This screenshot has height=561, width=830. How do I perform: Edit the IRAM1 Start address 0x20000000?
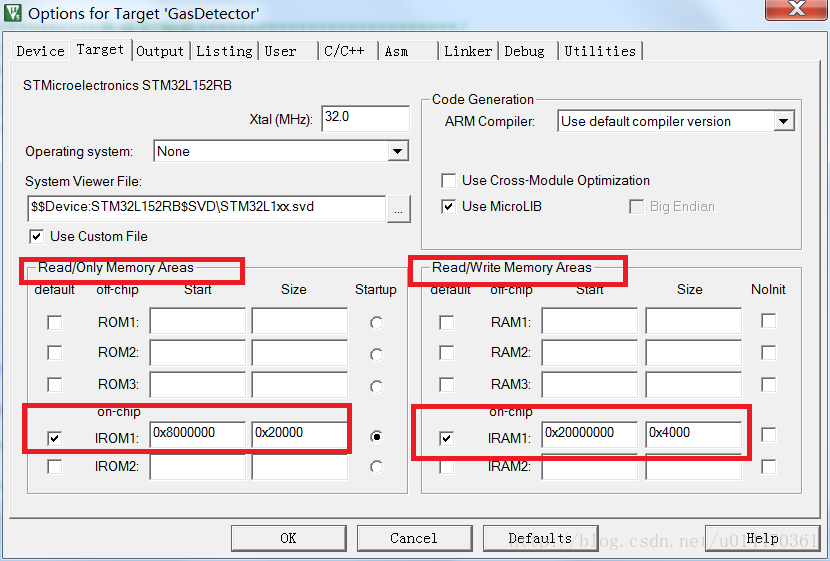pyautogui.click(x=590, y=435)
